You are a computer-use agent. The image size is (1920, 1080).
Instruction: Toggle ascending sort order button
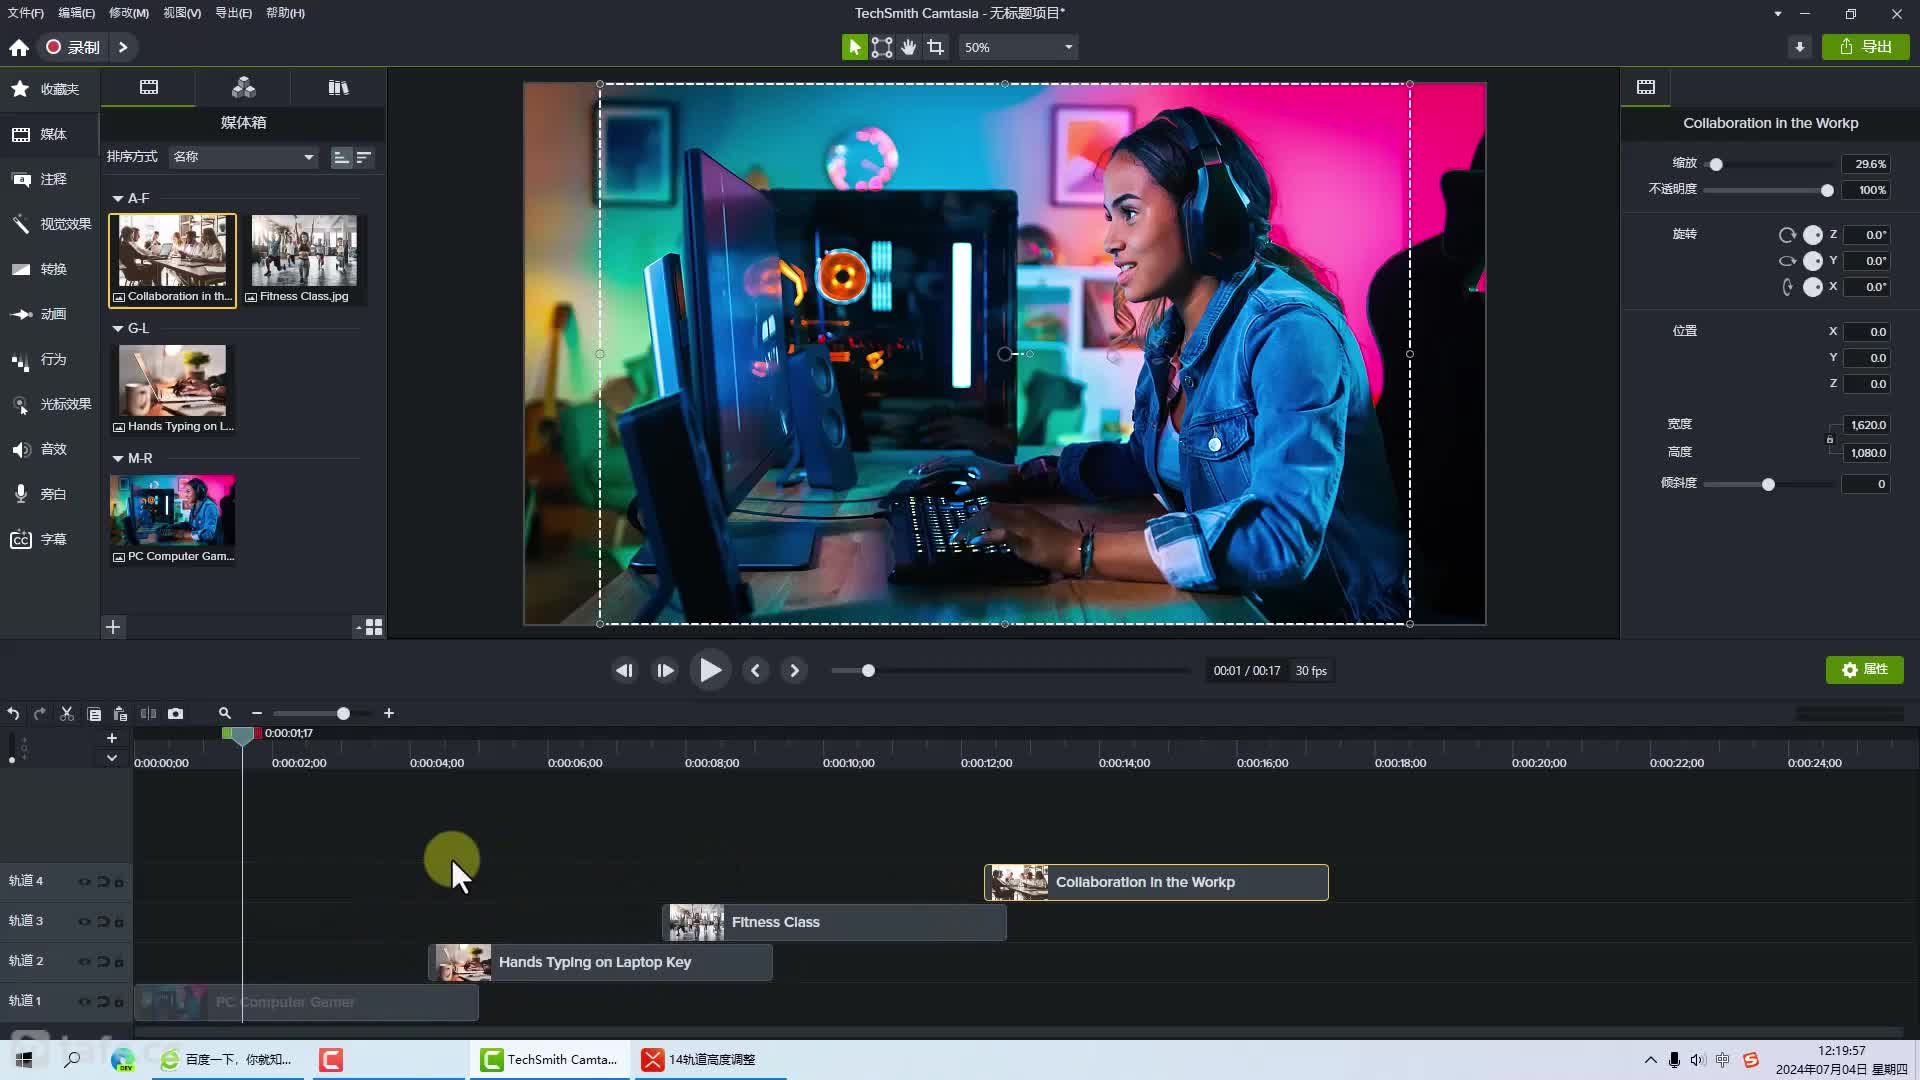click(341, 157)
